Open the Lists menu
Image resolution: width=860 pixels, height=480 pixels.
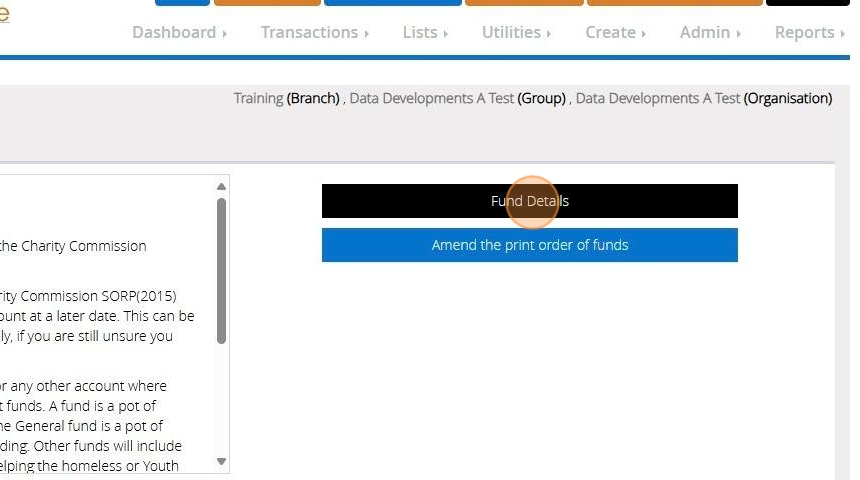425,32
